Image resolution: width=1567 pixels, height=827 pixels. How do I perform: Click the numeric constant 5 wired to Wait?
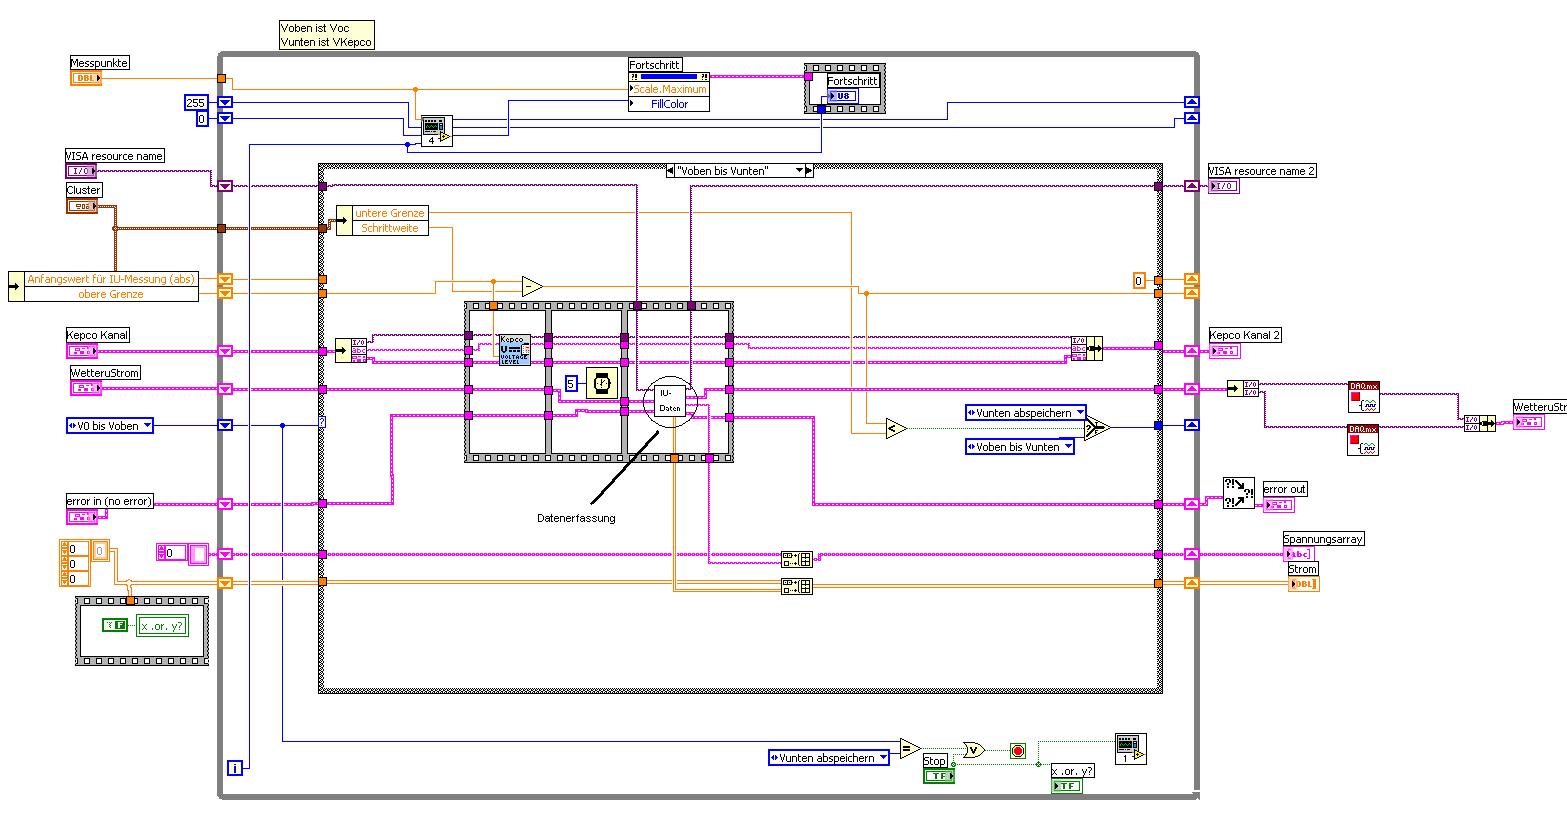(571, 383)
